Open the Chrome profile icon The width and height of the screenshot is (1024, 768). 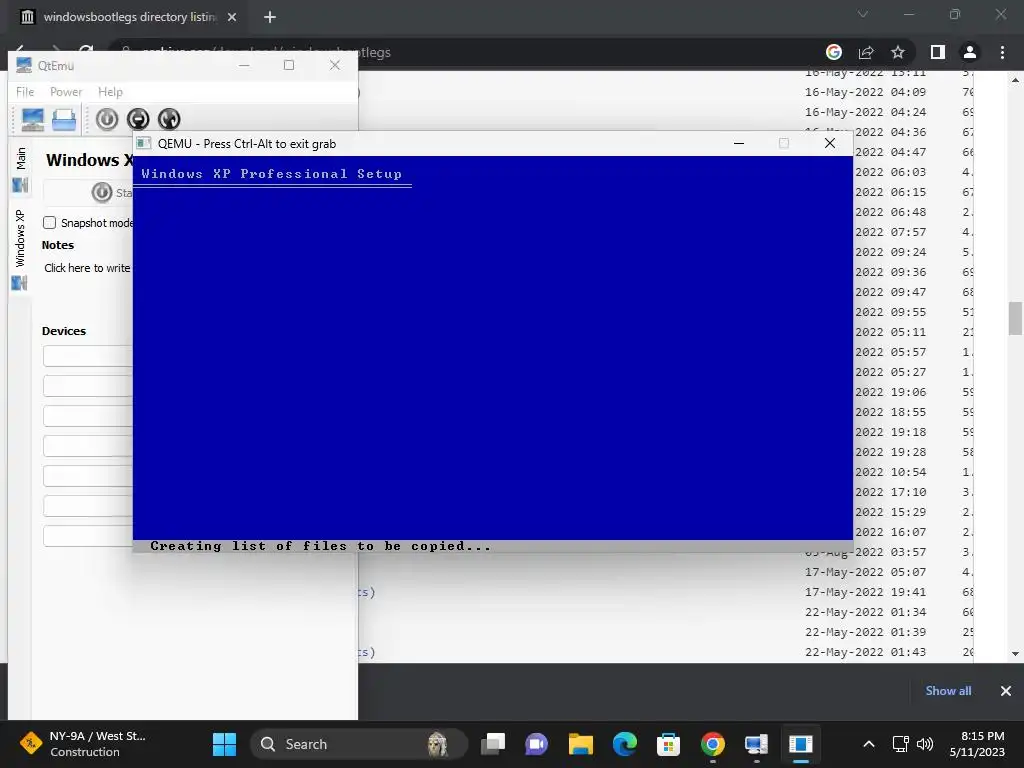tap(970, 52)
